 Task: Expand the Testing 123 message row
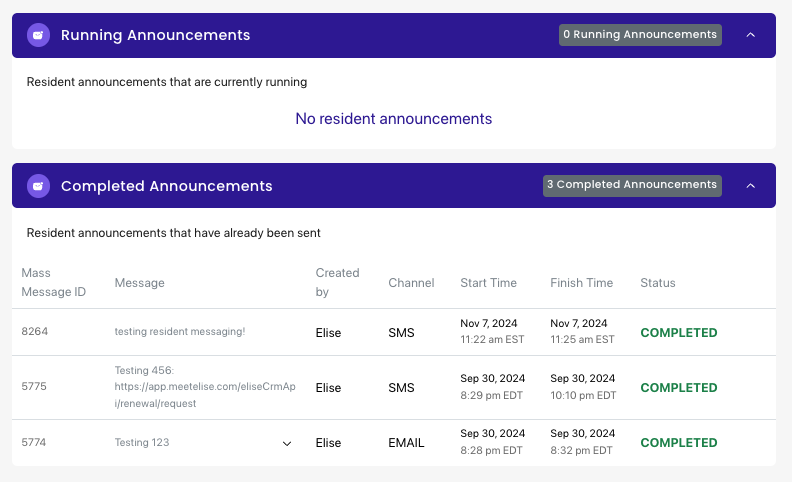tap(287, 444)
